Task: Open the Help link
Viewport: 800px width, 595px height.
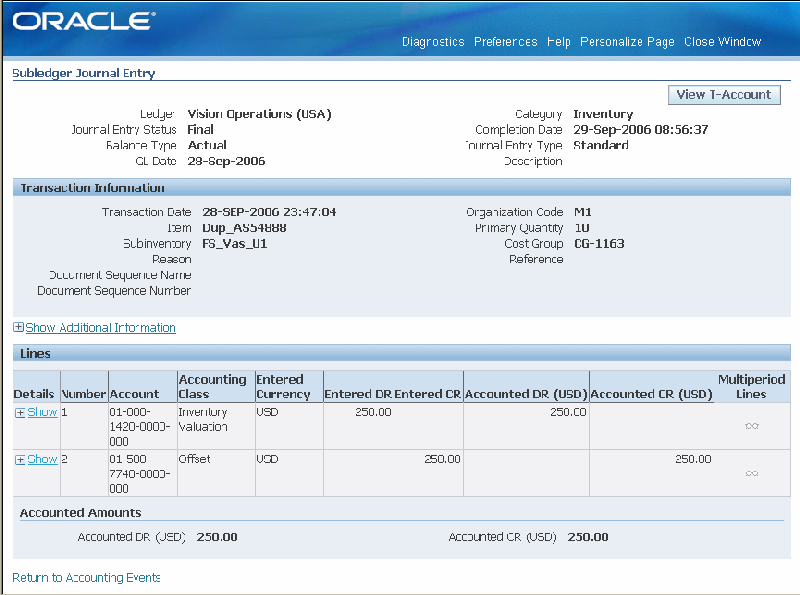Action: coord(559,42)
